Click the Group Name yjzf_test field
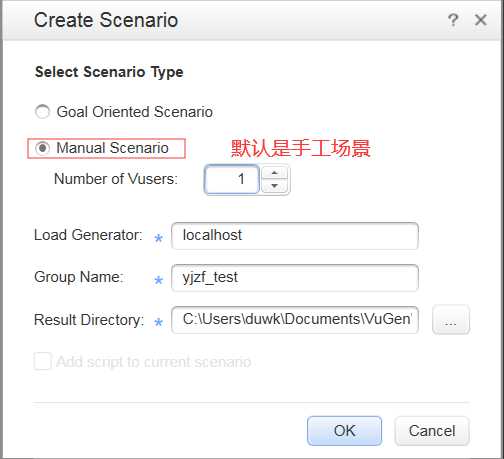Image resolution: width=504 pixels, height=459 pixels. point(295,278)
